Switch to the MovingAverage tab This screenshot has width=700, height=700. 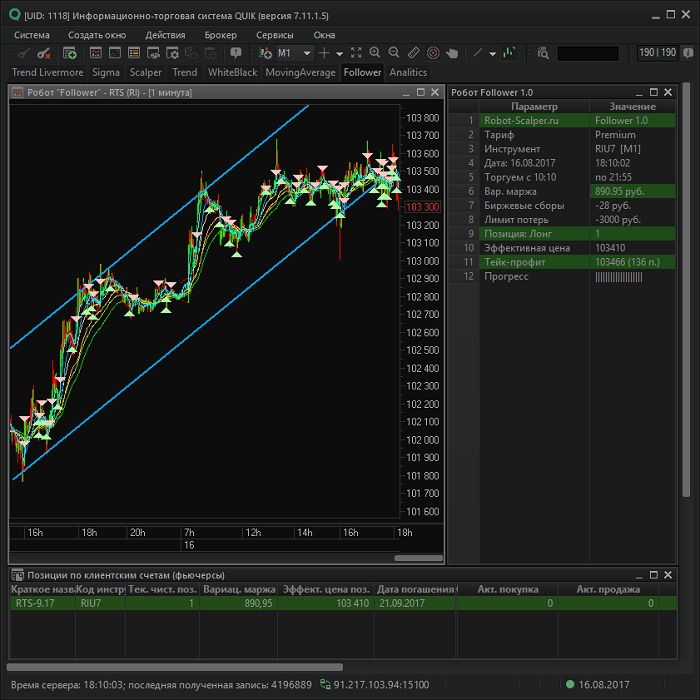(300, 72)
